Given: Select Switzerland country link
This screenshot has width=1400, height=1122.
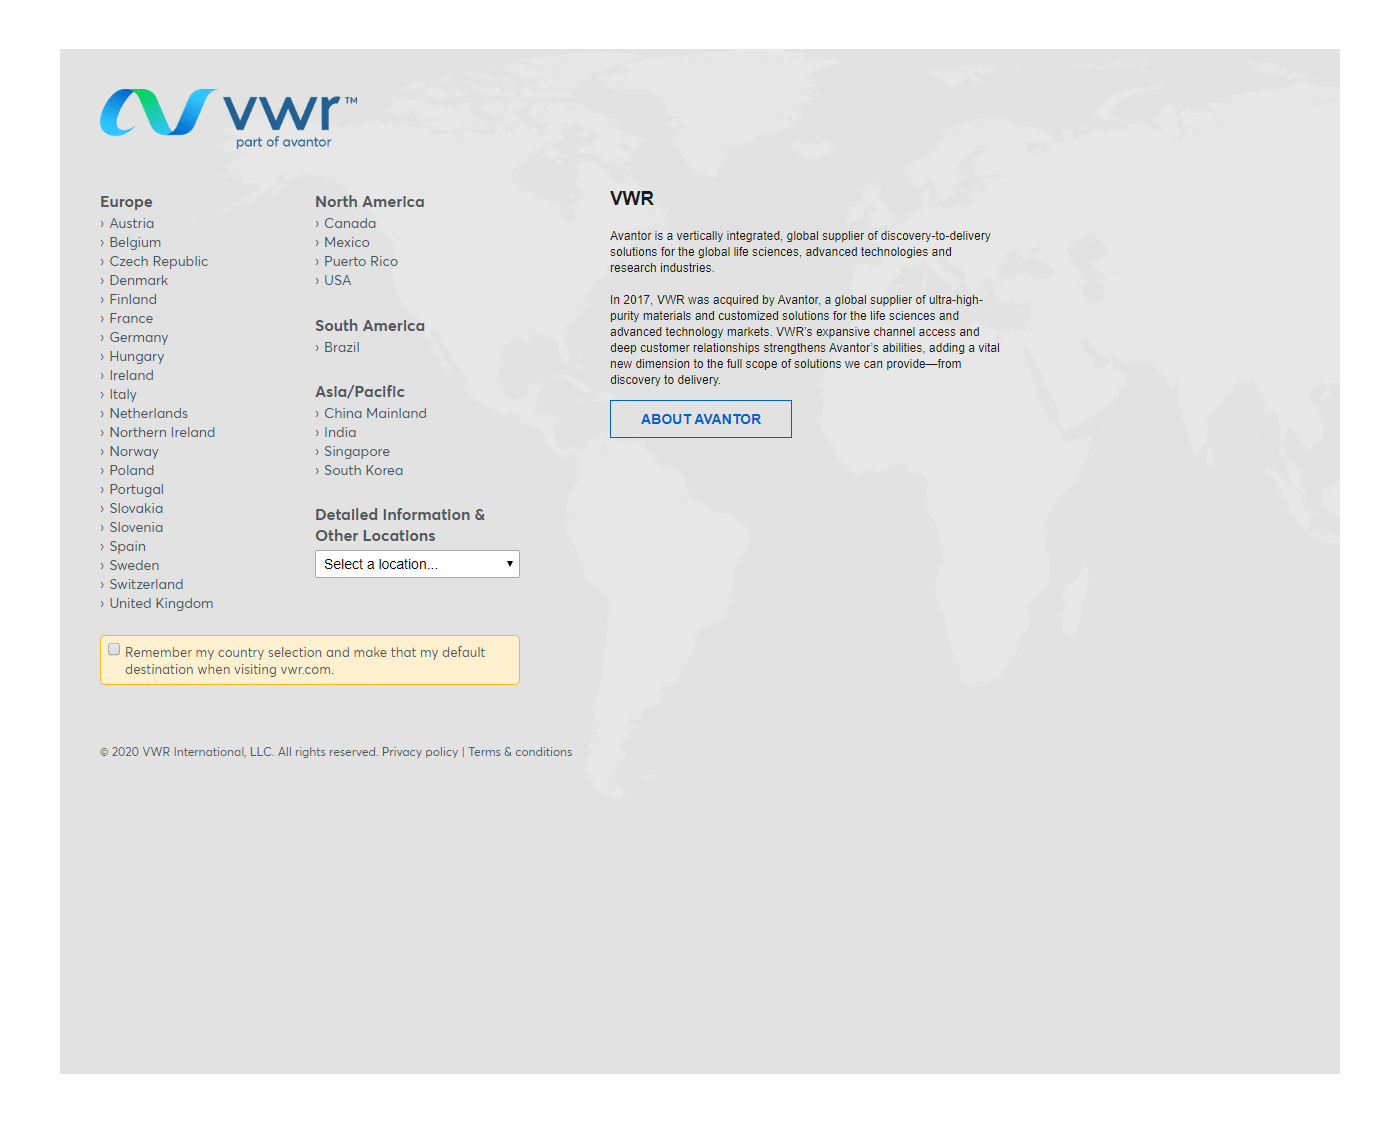Looking at the screenshot, I should click(146, 585).
